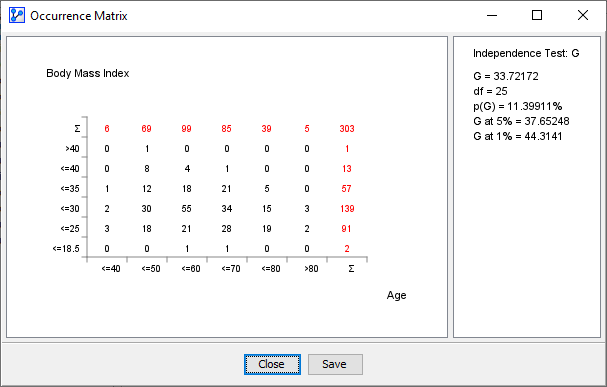The height and width of the screenshot is (387, 607).
Task: Click the cell showing 55
Action: pyautogui.click(x=187, y=209)
